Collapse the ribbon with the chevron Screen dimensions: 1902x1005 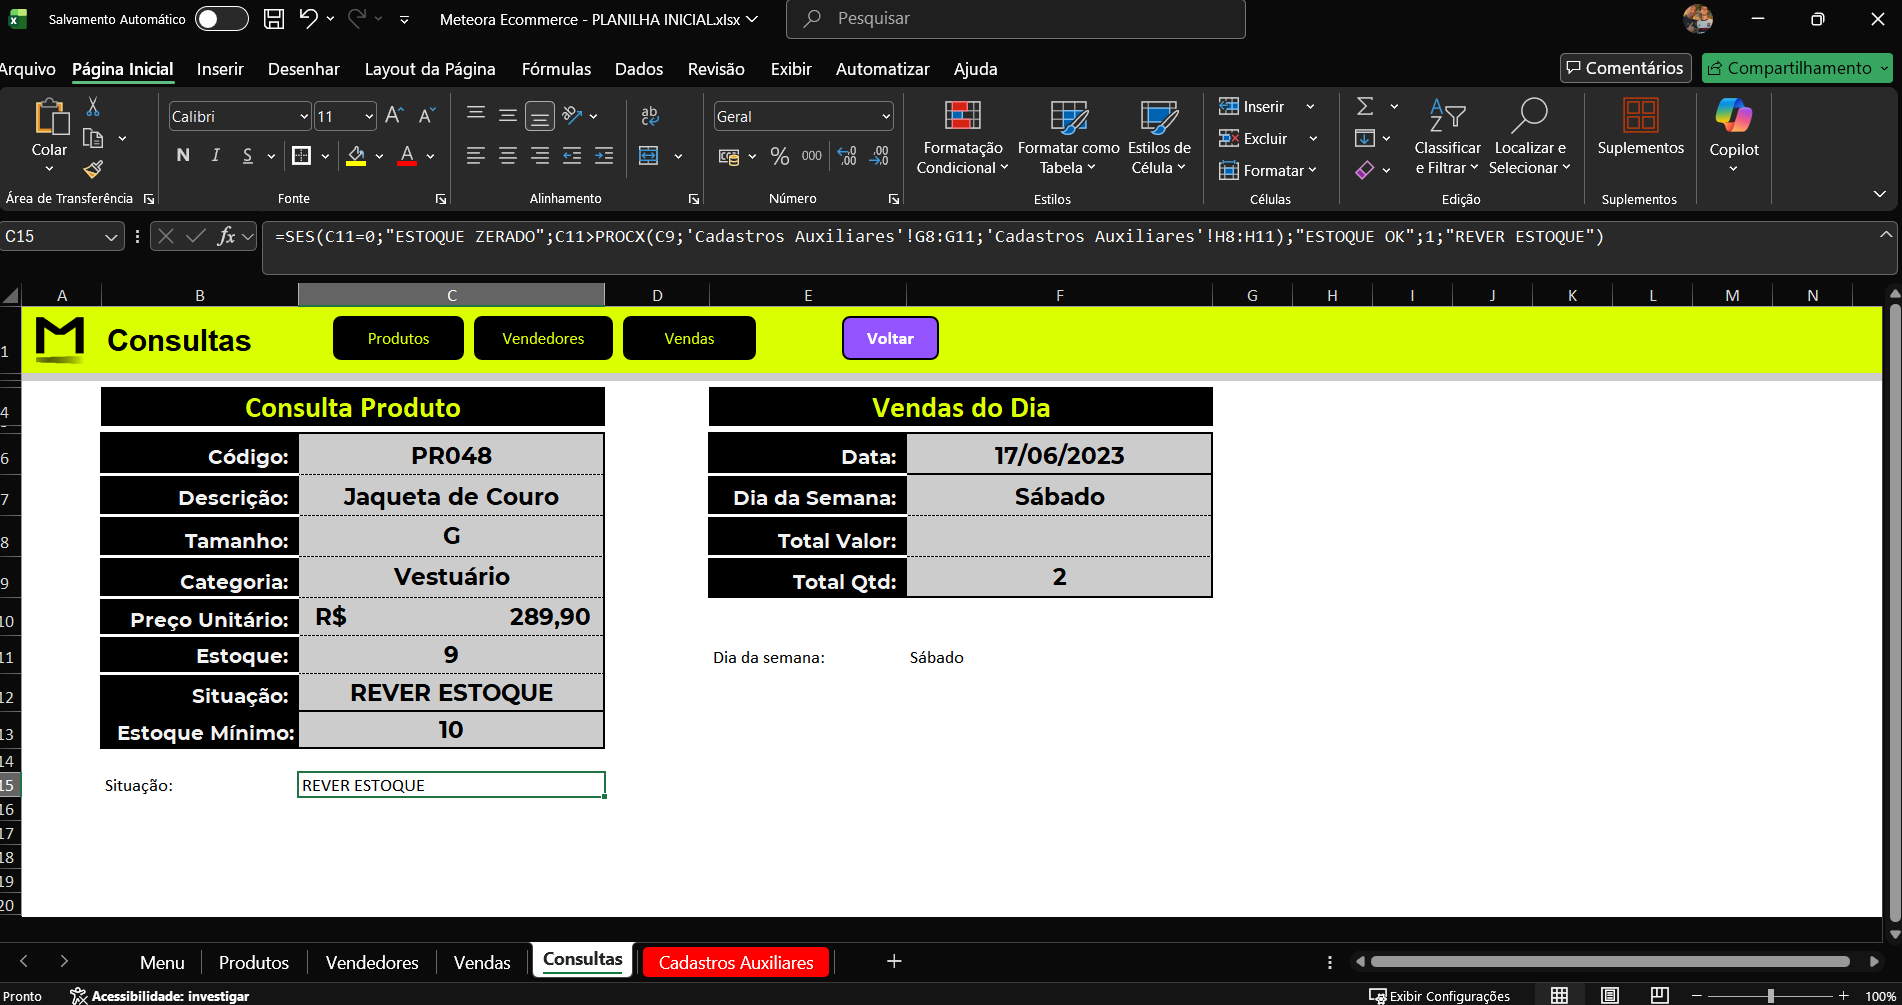[x=1880, y=194]
